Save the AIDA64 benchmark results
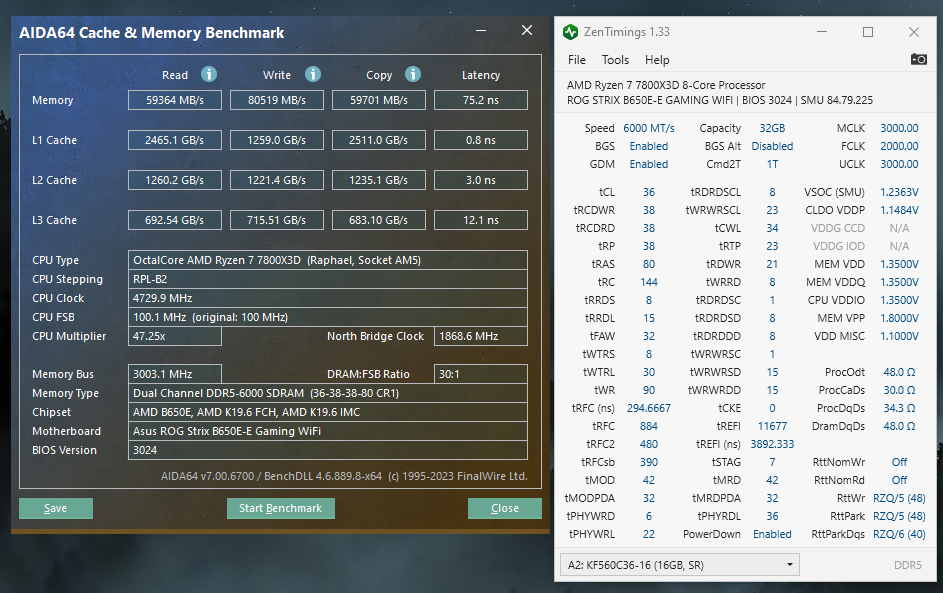 (x=56, y=508)
